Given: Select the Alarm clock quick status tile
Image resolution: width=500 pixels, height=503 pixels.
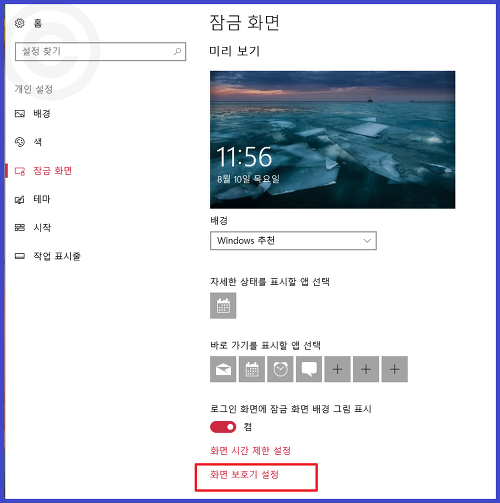Looking at the screenshot, I should click(280, 369).
